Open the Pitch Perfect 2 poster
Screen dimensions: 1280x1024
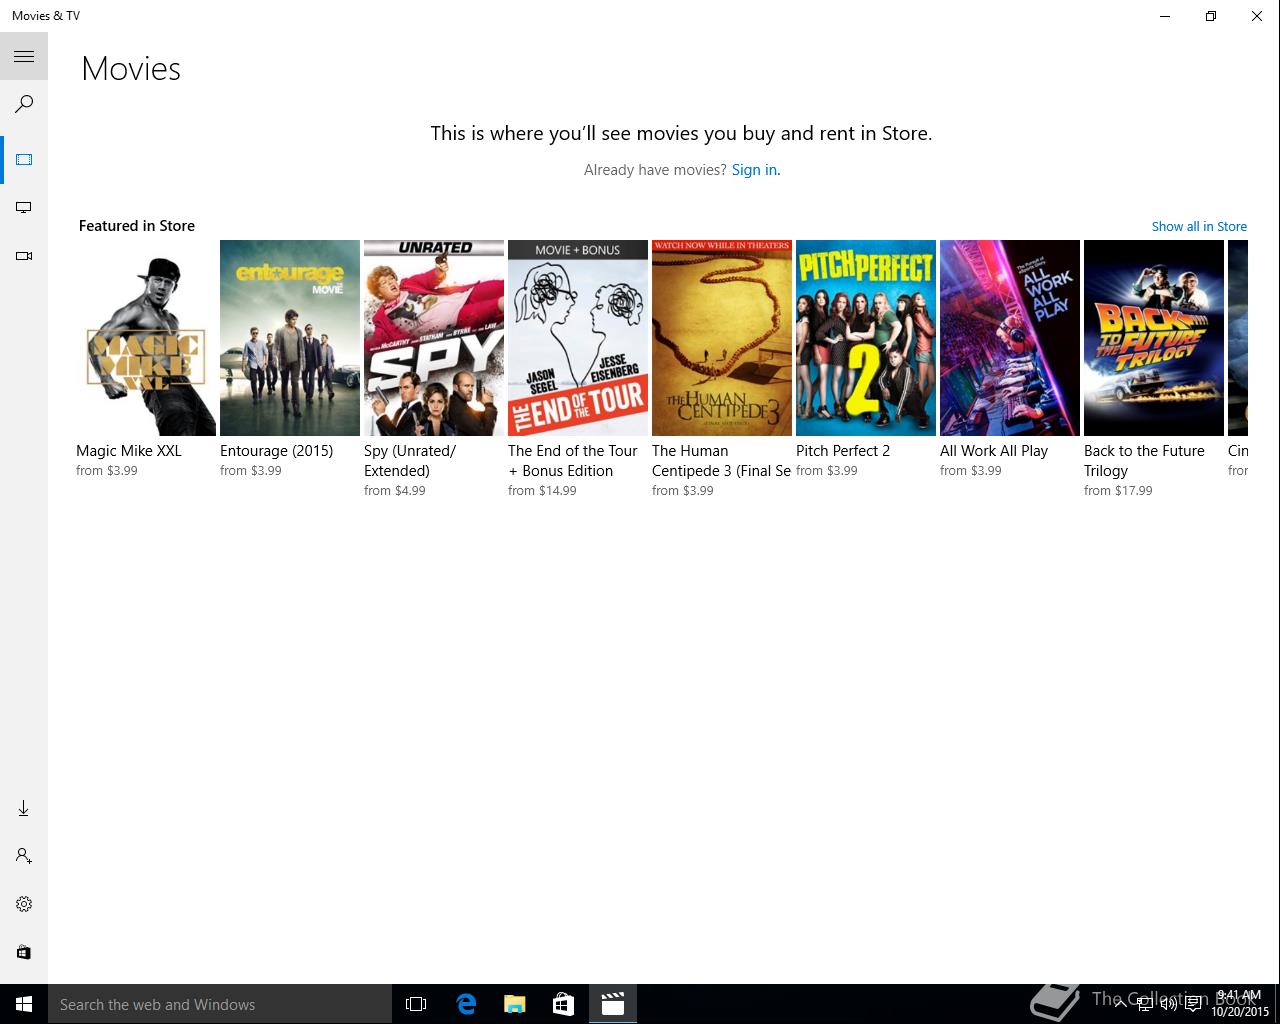pos(866,338)
